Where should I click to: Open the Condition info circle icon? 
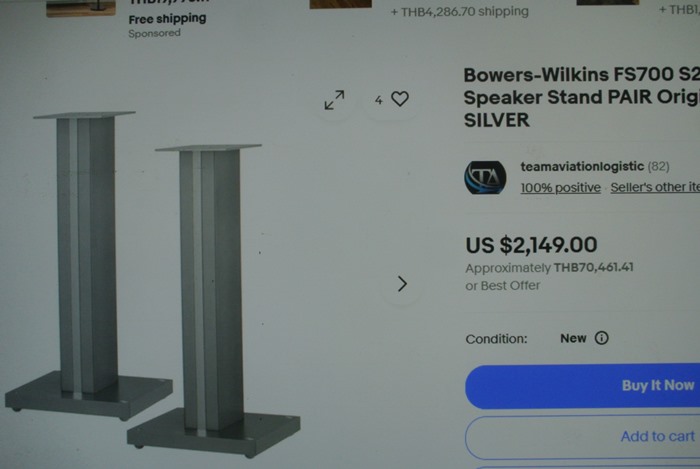click(601, 338)
